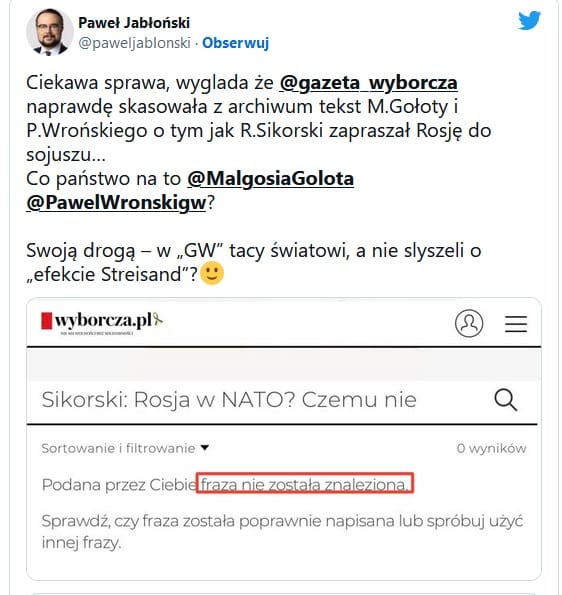562x595 pixels.
Task: Click the search magnifier icon
Action: pos(506,400)
